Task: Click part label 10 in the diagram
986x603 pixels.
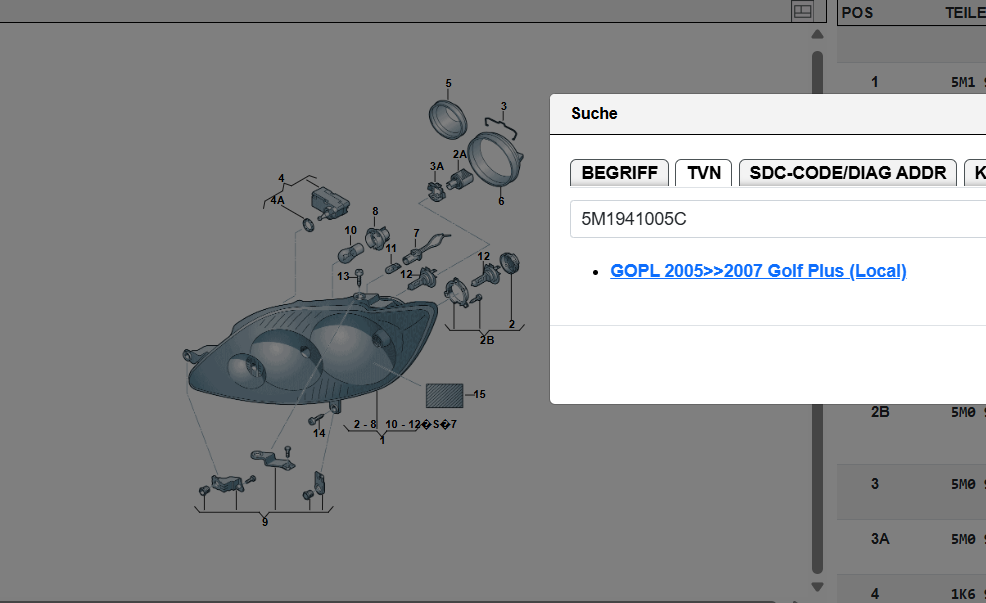Action: (350, 231)
